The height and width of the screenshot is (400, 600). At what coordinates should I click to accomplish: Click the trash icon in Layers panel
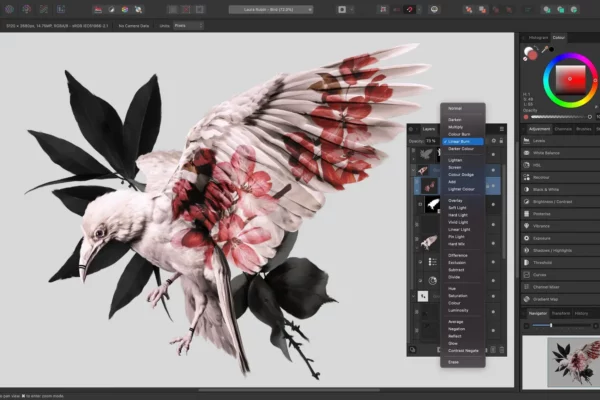[x=502, y=350]
